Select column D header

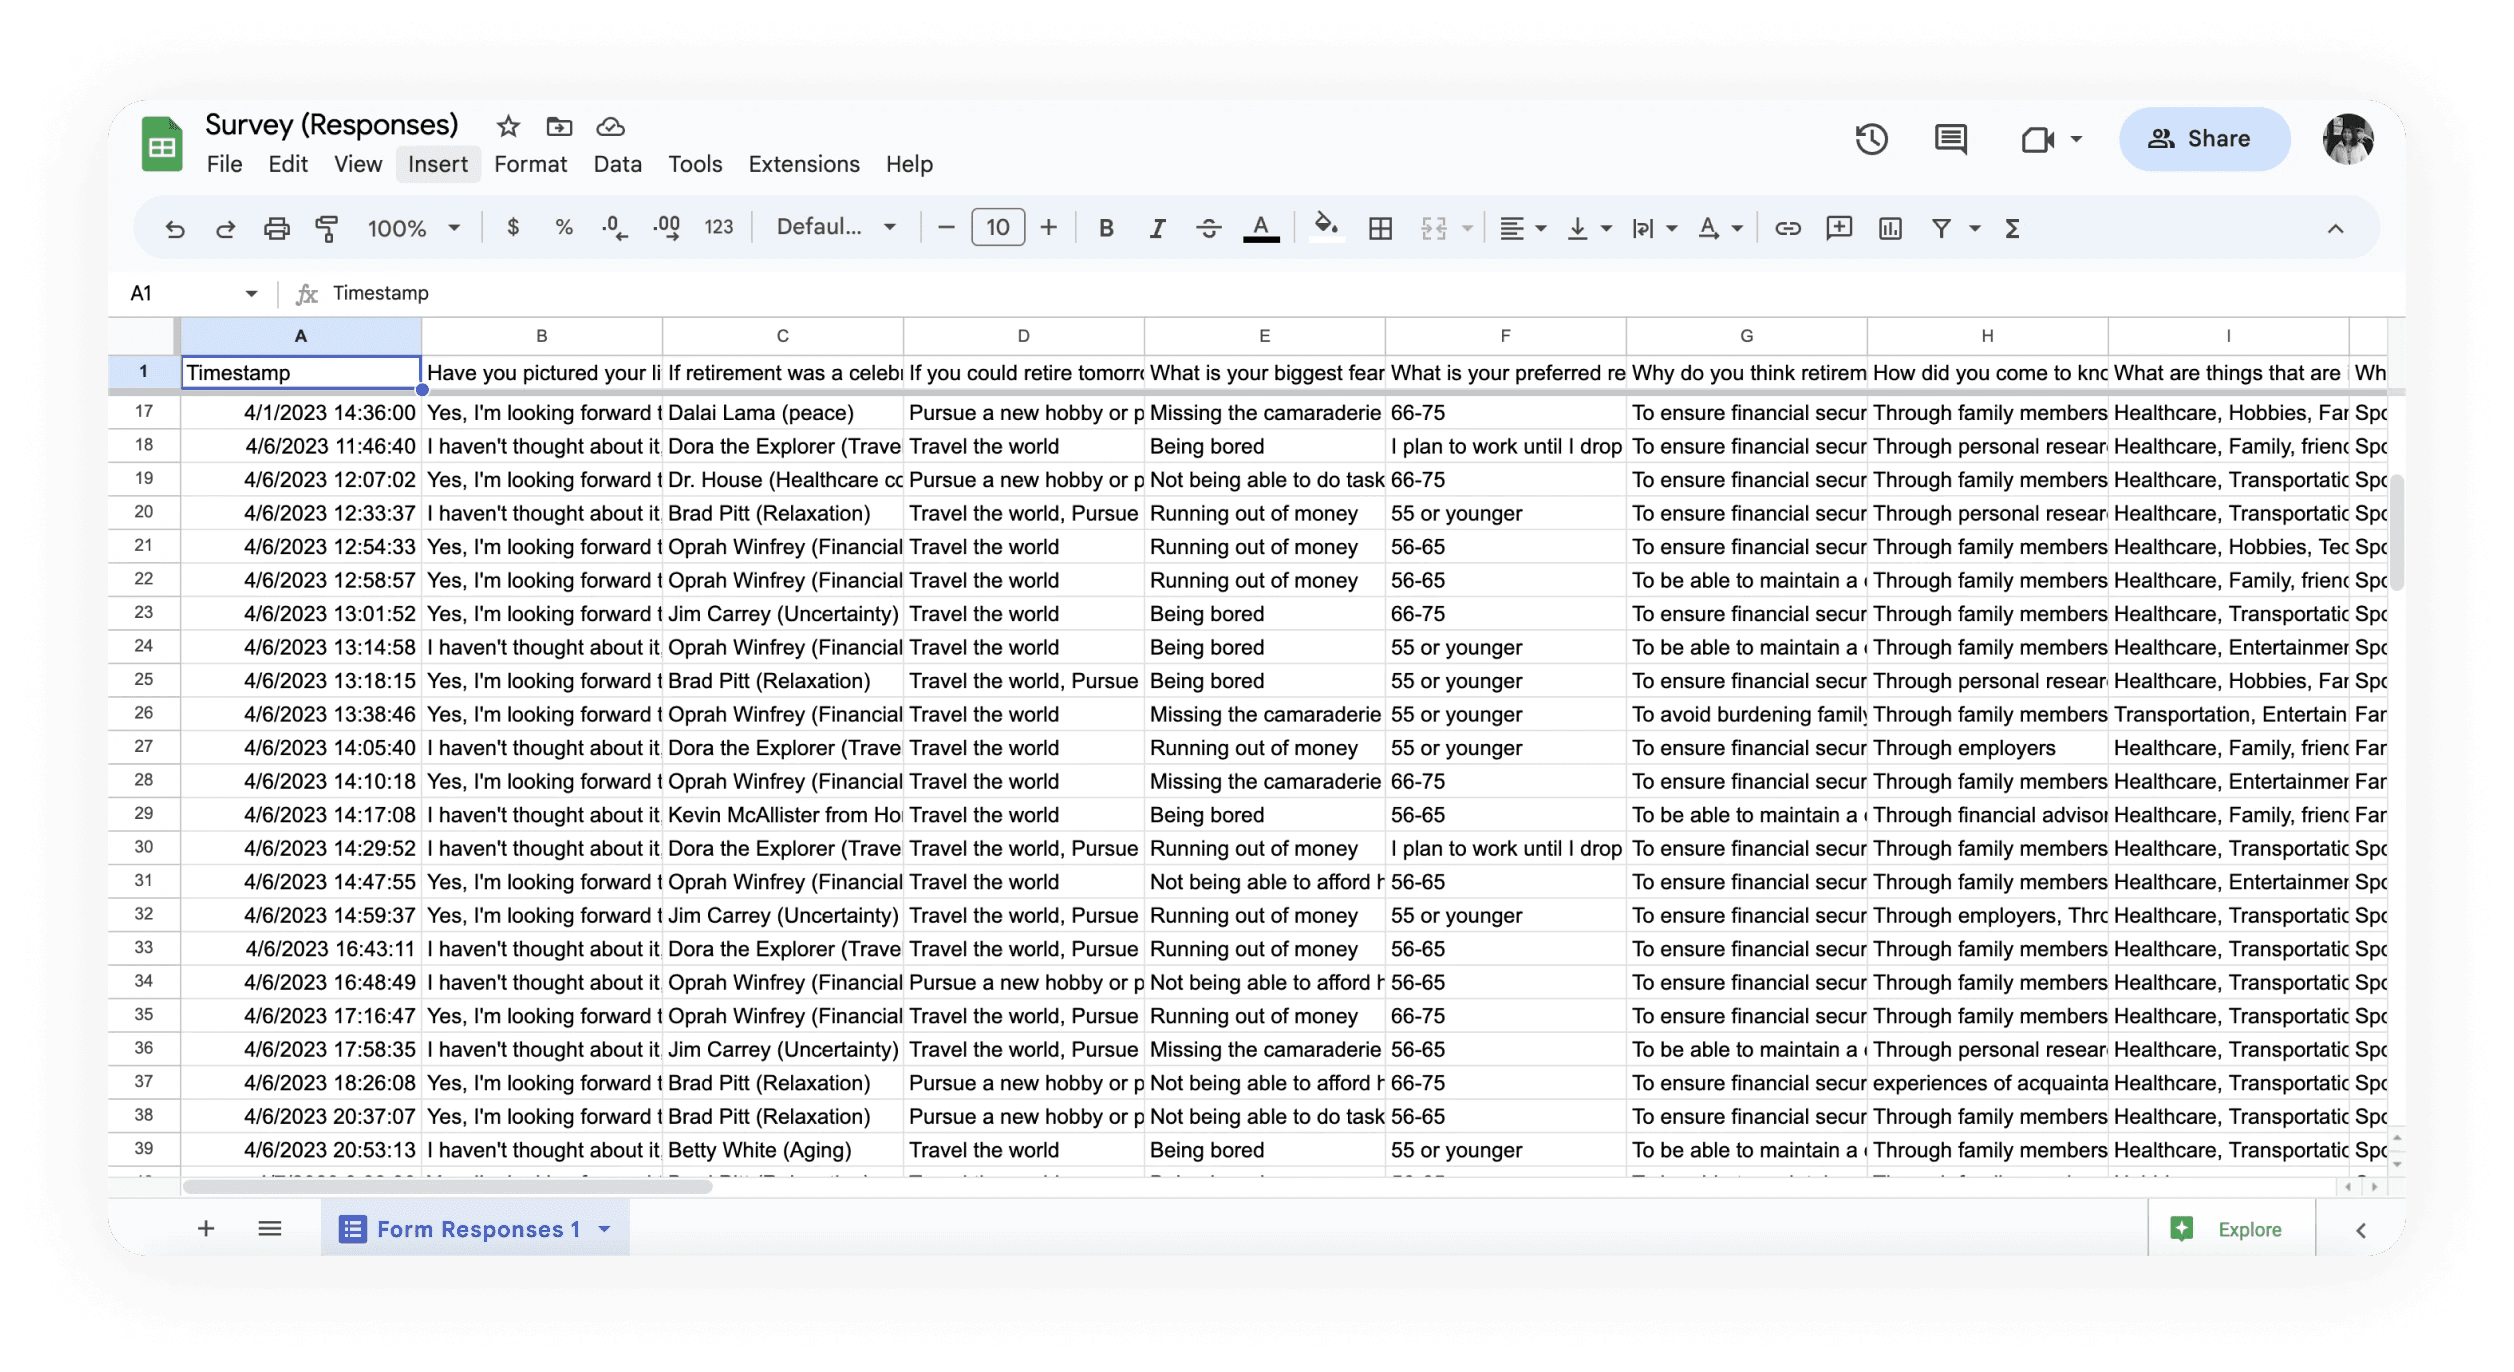(x=1023, y=337)
